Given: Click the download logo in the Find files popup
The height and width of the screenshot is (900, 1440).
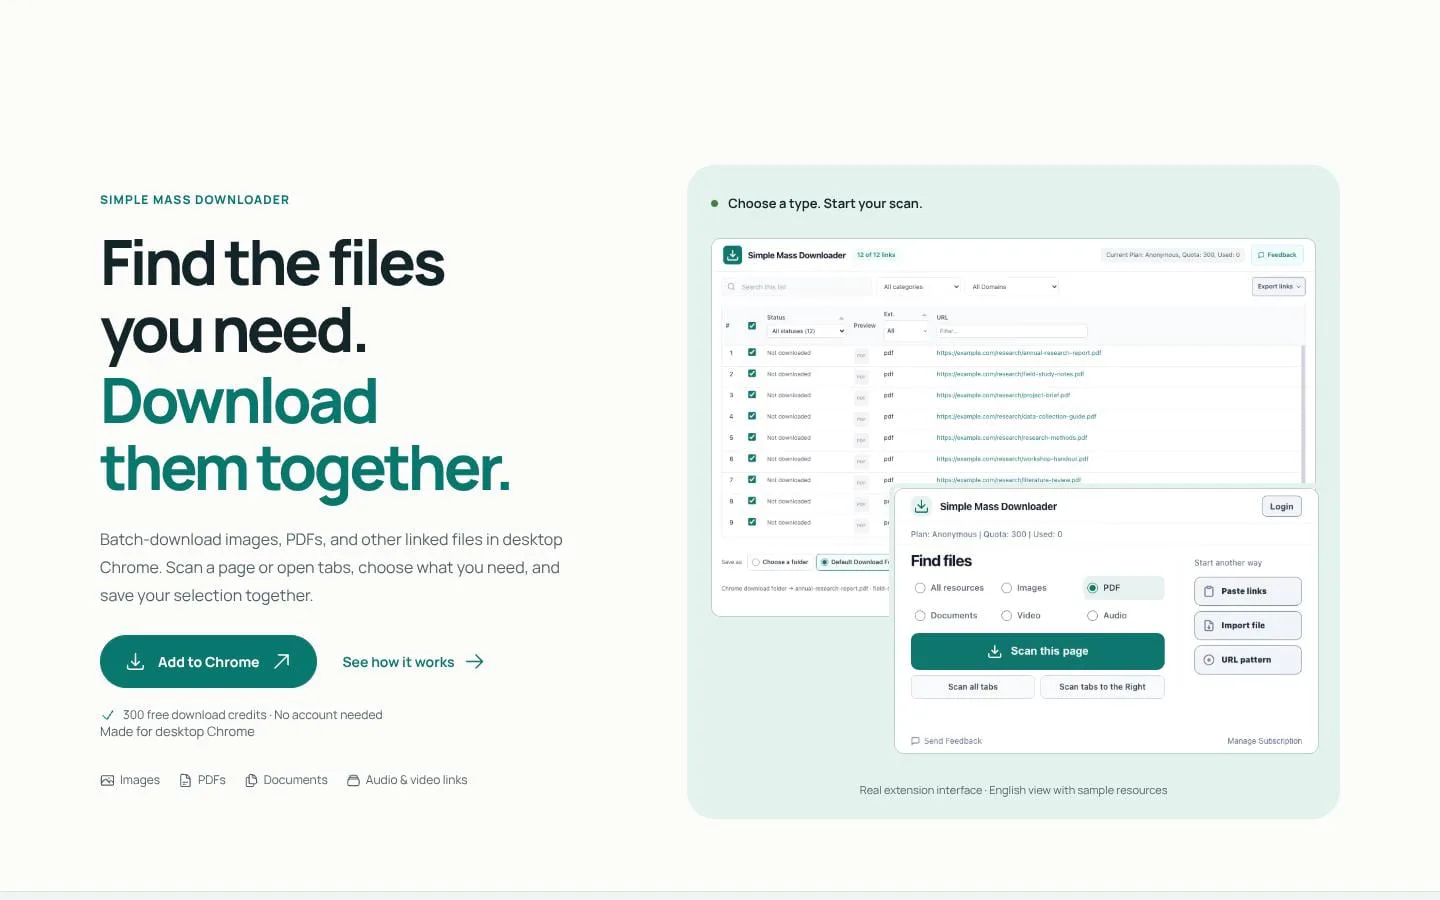Looking at the screenshot, I should click(921, 506).
